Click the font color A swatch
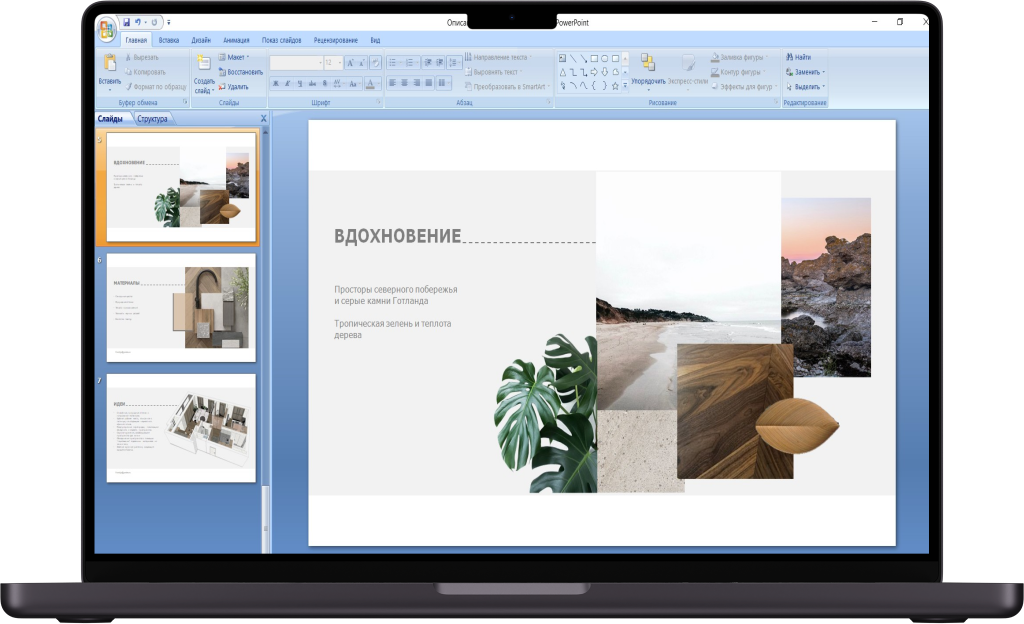This screenshot has height=624, width=1024. click(370, 83)
